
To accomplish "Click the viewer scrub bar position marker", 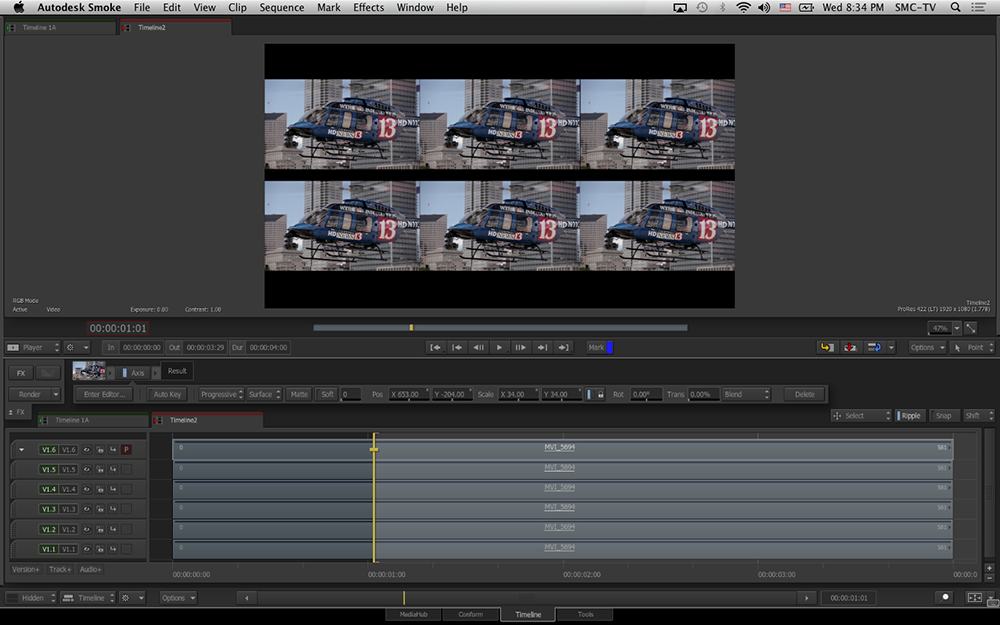I will click(411, 327).
